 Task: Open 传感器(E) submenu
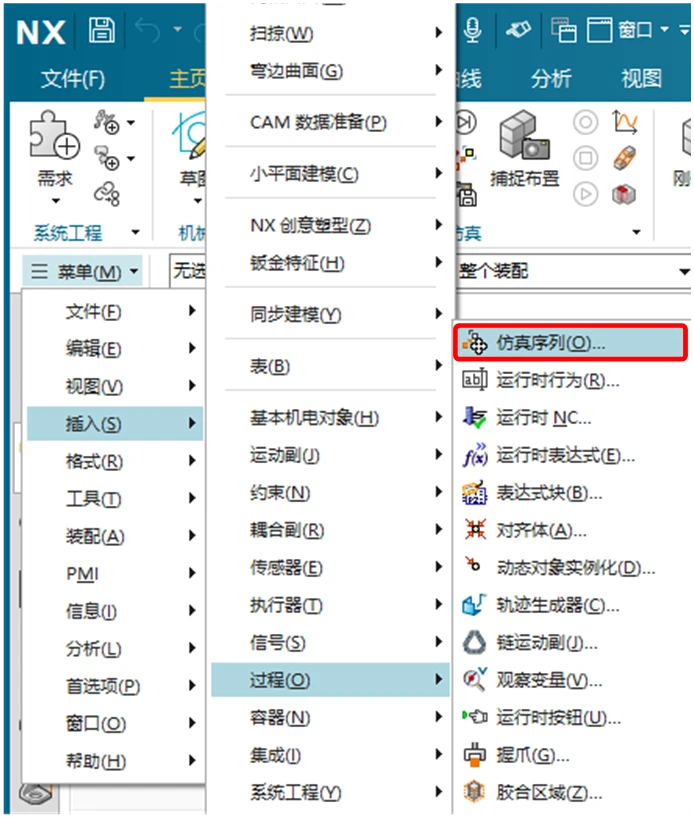[x=330, y=568]
